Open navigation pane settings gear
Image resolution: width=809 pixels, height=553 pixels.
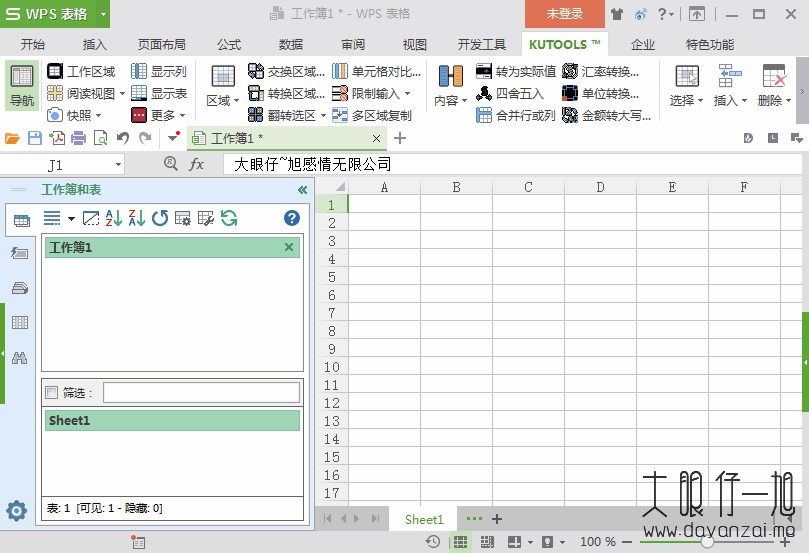pyautogui.click(x=16, y=511)
